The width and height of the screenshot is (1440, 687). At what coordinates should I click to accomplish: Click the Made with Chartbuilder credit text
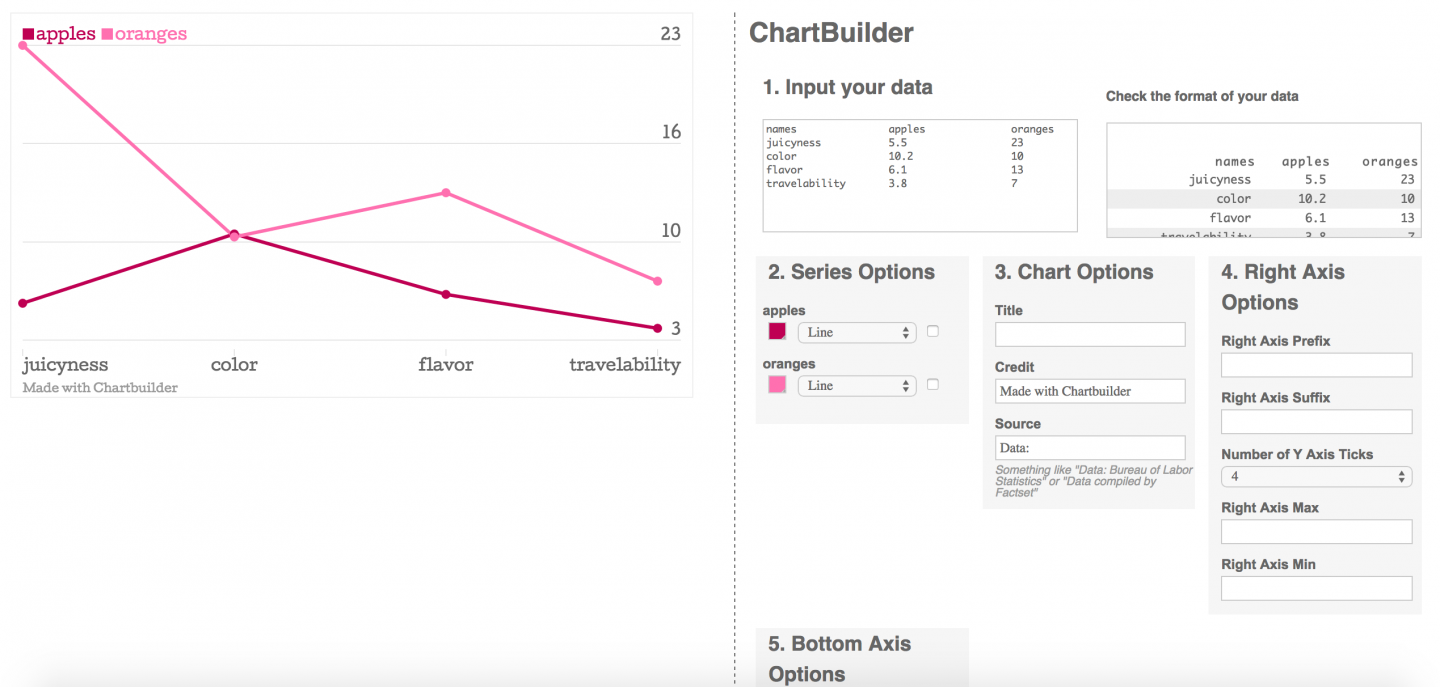point(99,387)
